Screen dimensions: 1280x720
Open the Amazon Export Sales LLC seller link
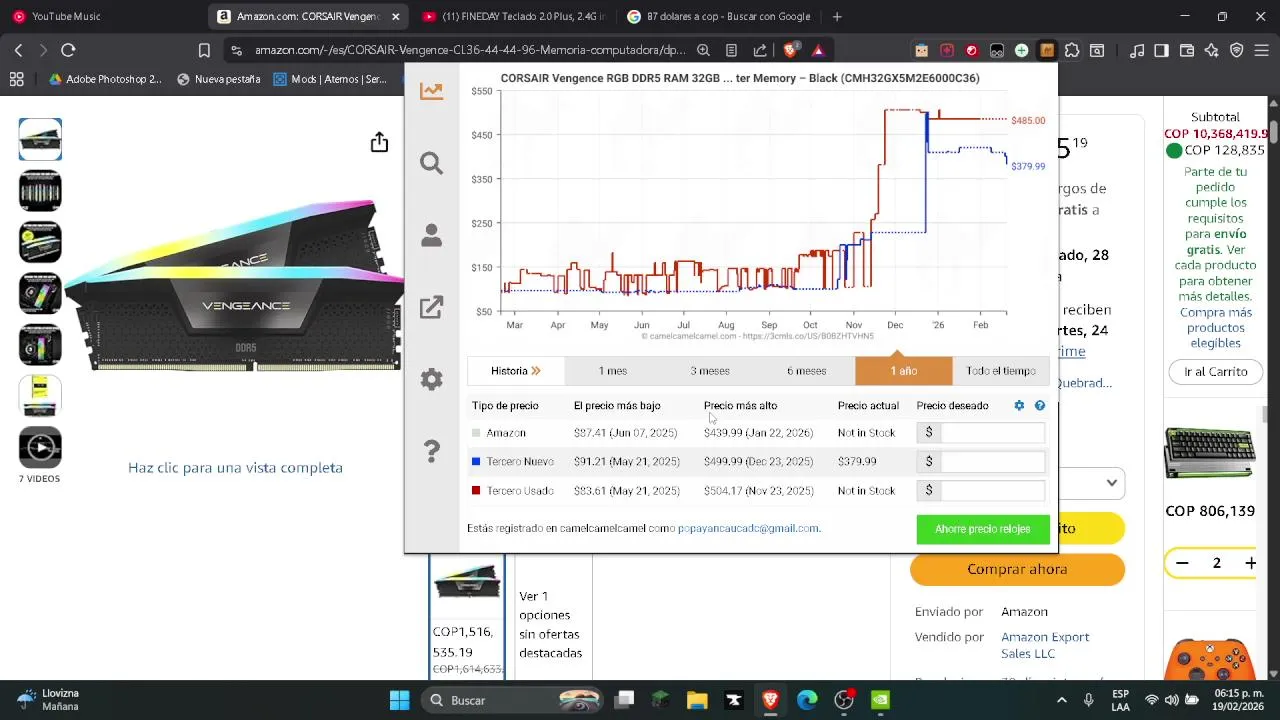1045,645
